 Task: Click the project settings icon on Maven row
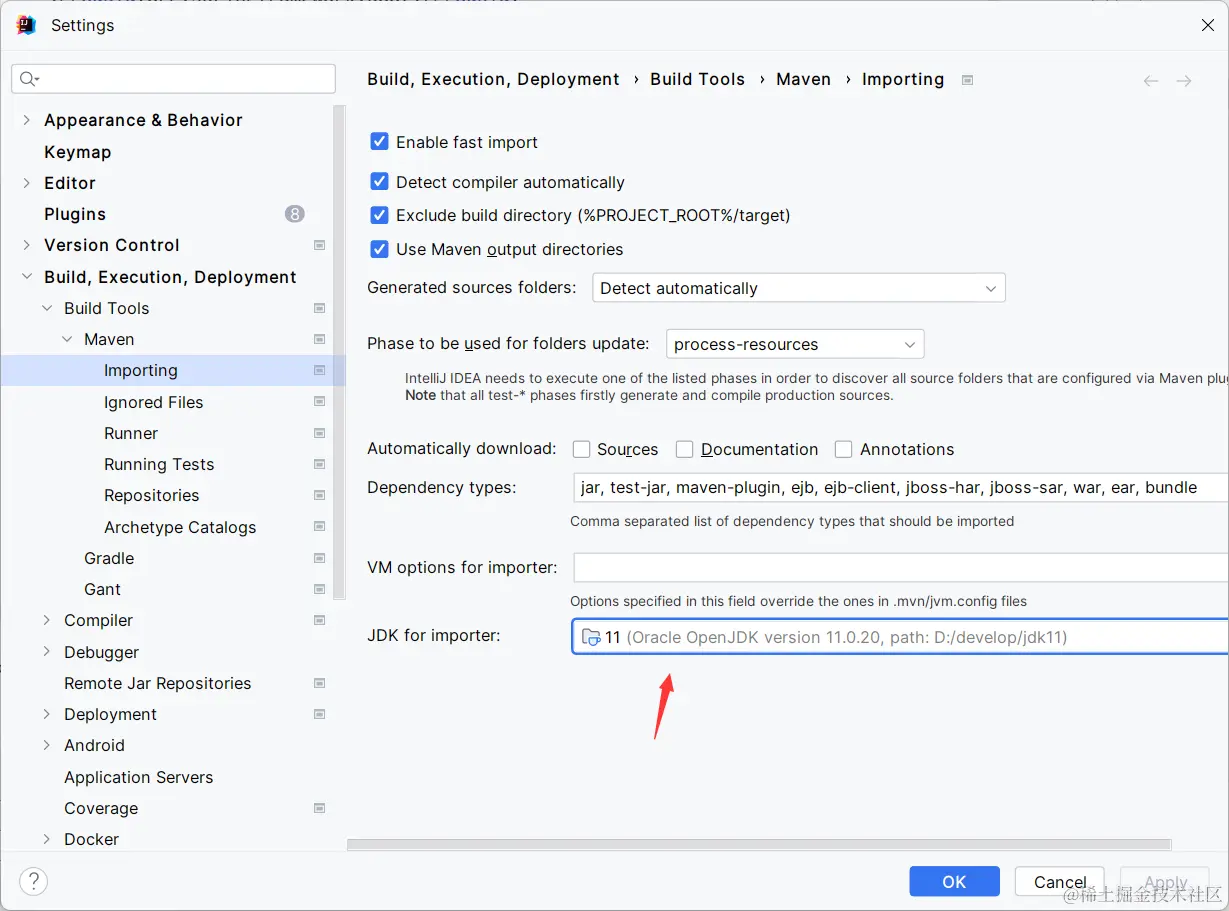pyautogui.click(x=319, y=339)
